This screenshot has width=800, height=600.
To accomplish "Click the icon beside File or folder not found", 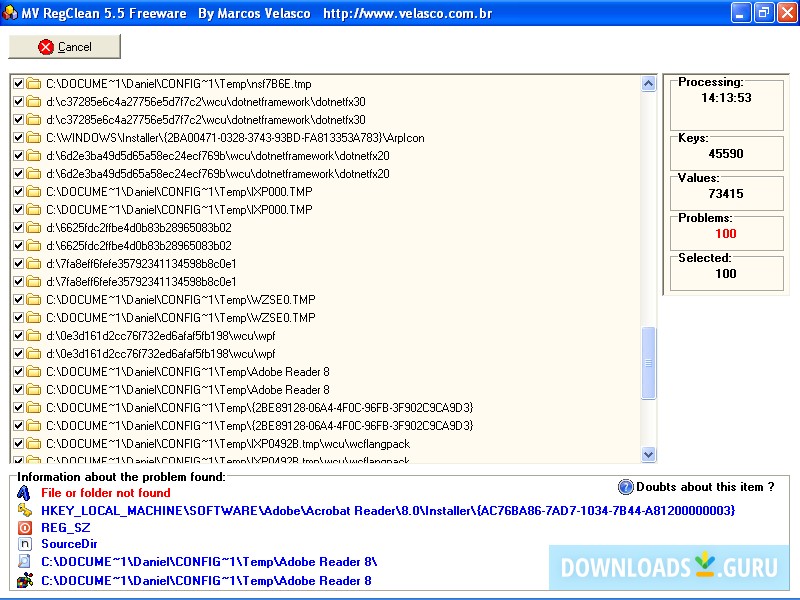I will pyautogui.click(x=25, y=492).
